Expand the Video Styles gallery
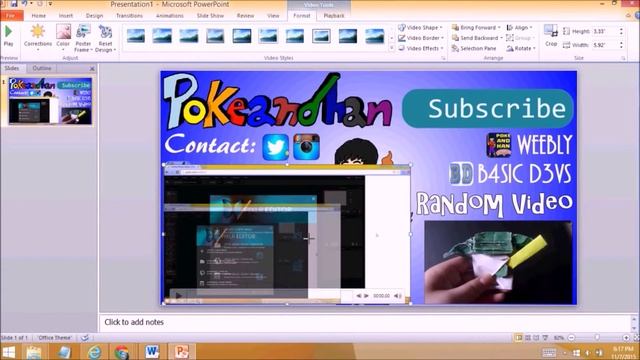 (x=391, y=48)
